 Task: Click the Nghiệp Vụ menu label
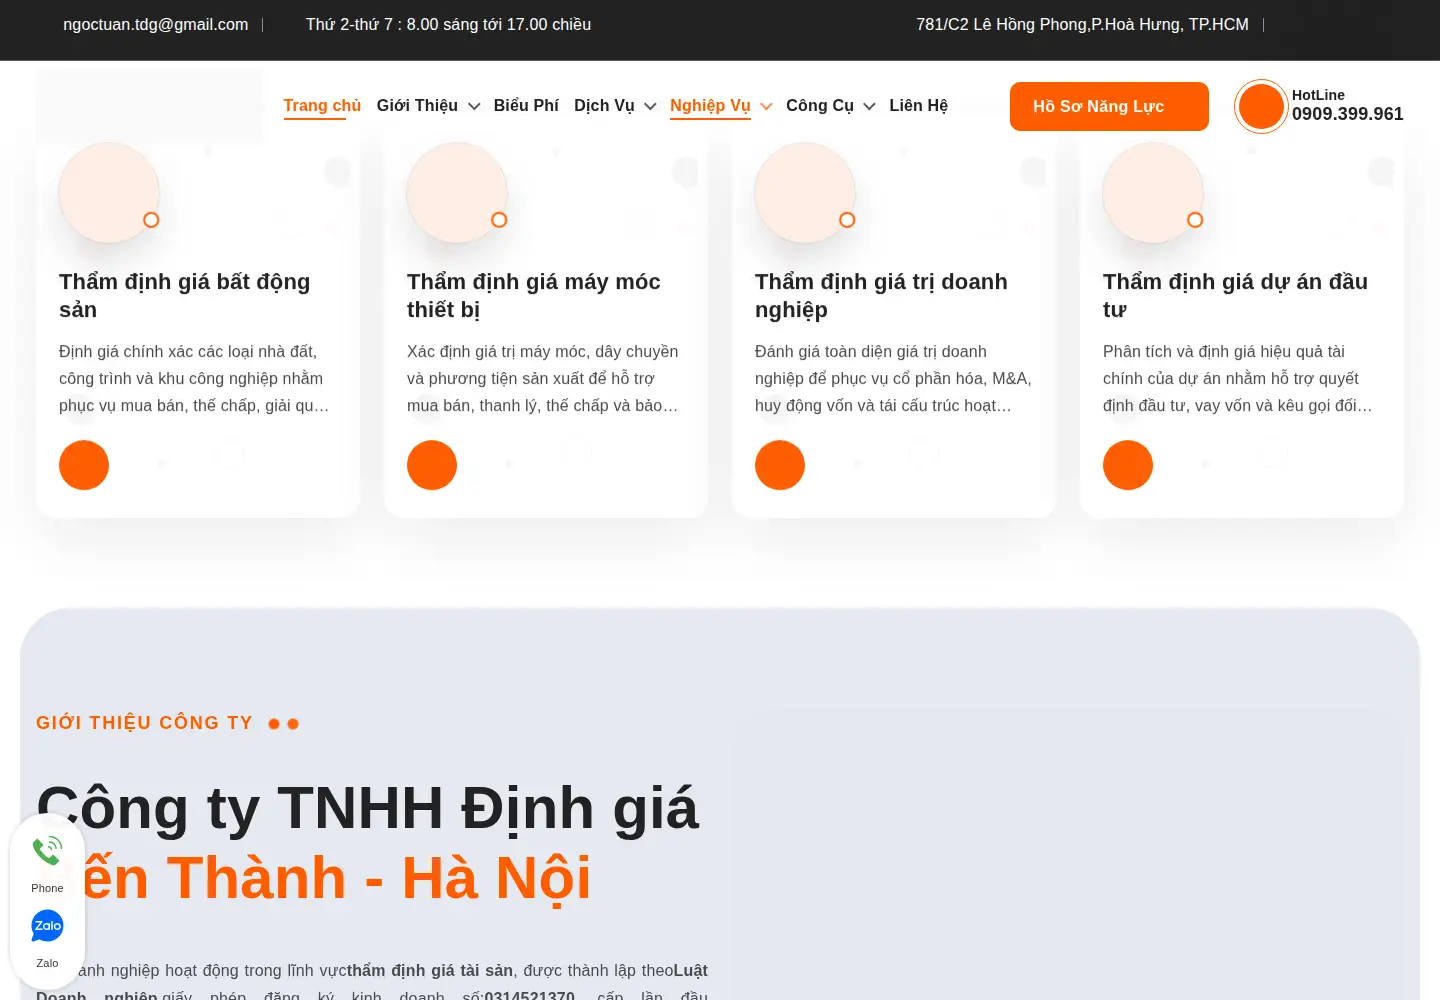[x=710, y=106]
